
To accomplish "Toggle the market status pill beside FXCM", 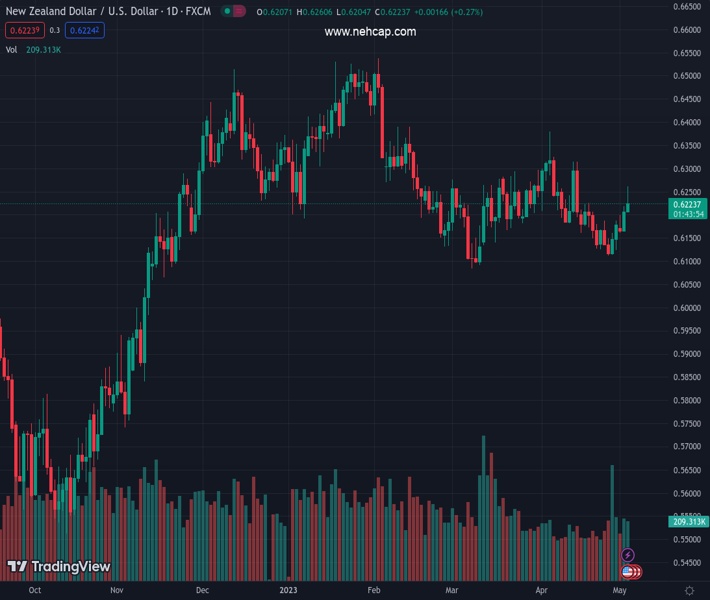I will (233, 12).
